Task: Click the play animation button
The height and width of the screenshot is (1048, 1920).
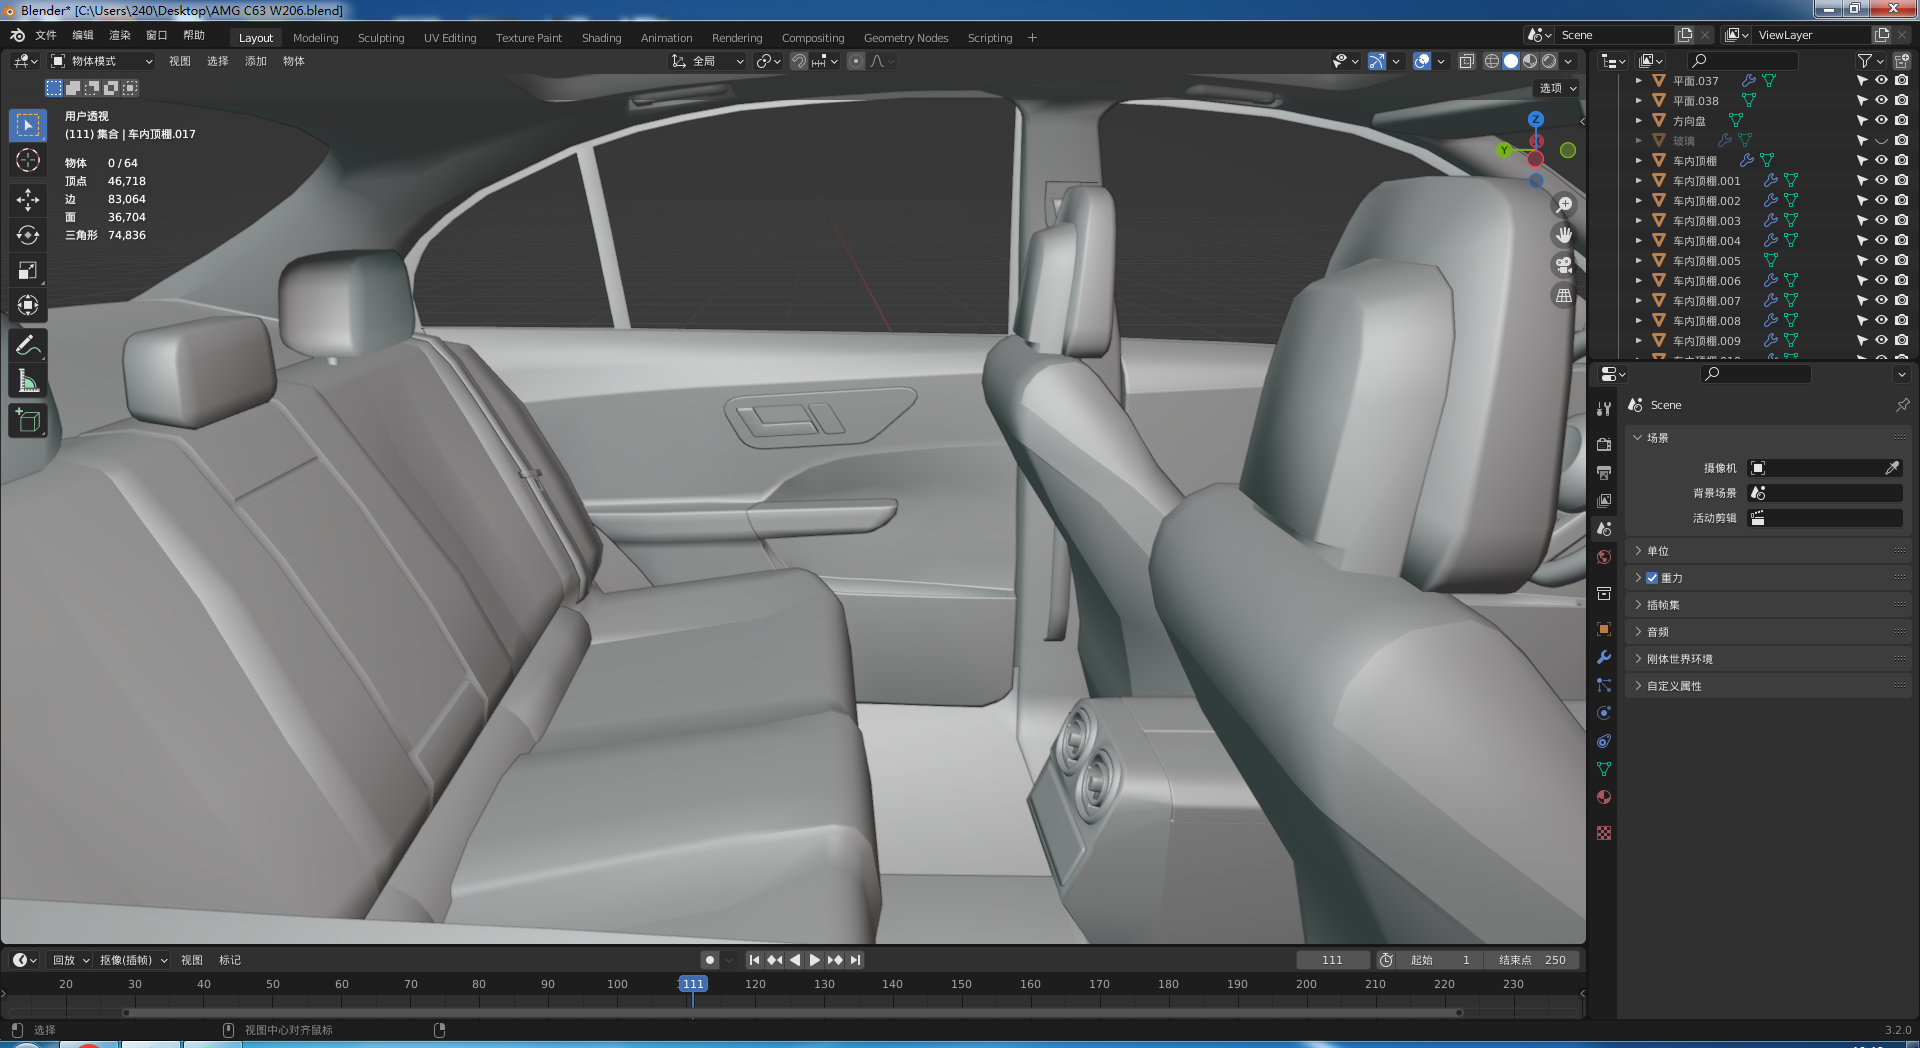Action: [815, 960]
